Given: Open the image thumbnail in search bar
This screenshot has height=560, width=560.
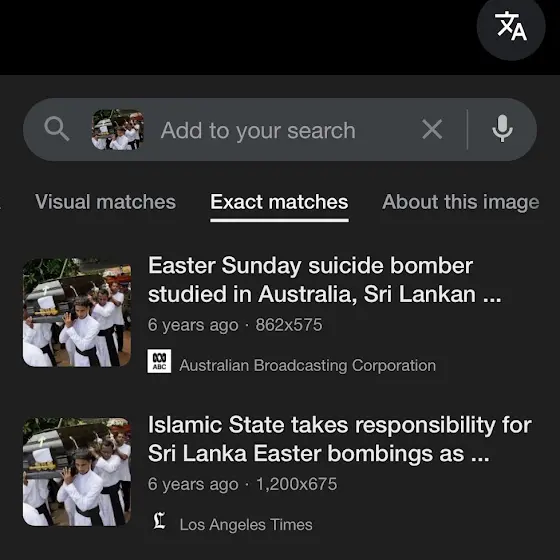Looking at the screenshot, I should coord(118,130).
